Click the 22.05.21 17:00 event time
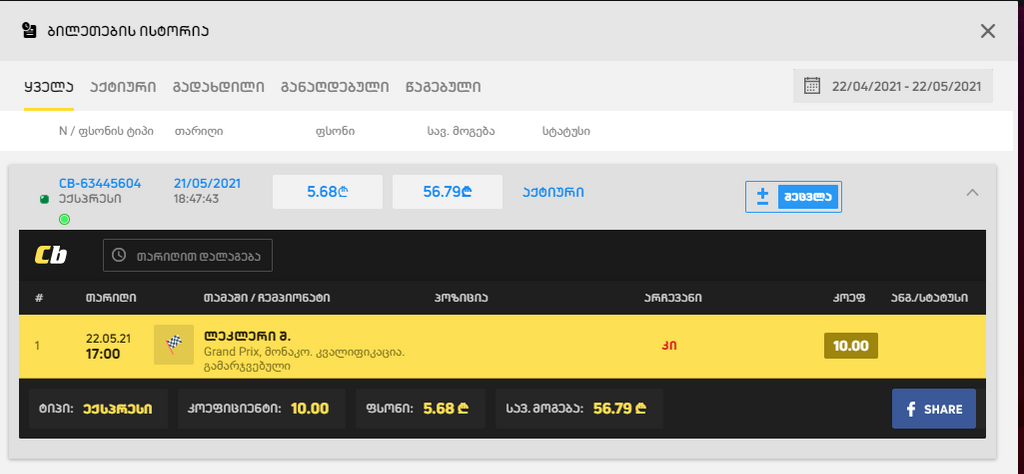This screenshot has height=474, width=1024. coord(108,347)
